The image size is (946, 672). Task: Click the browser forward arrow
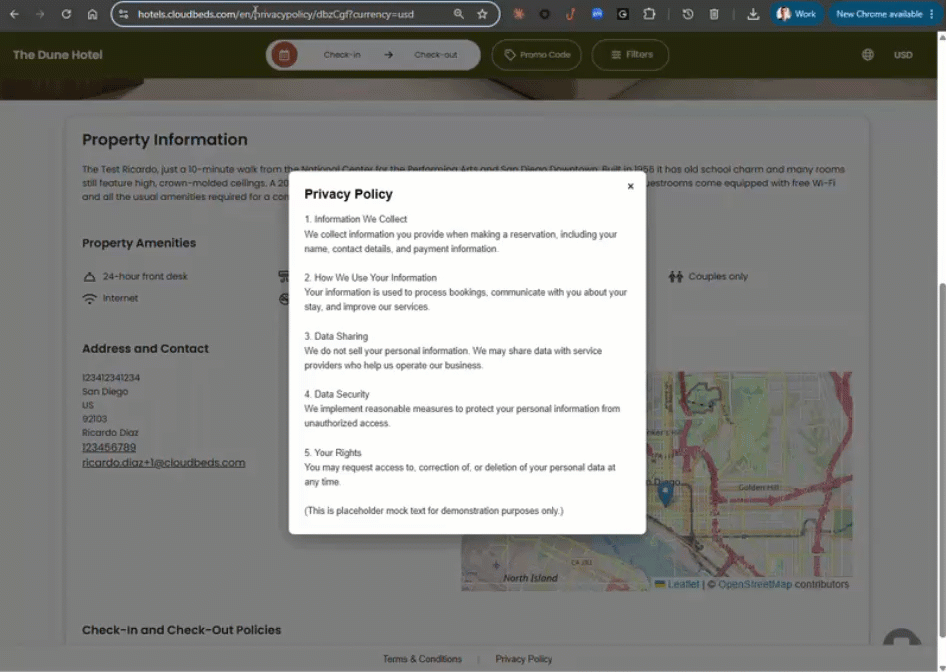pos(40,14)
